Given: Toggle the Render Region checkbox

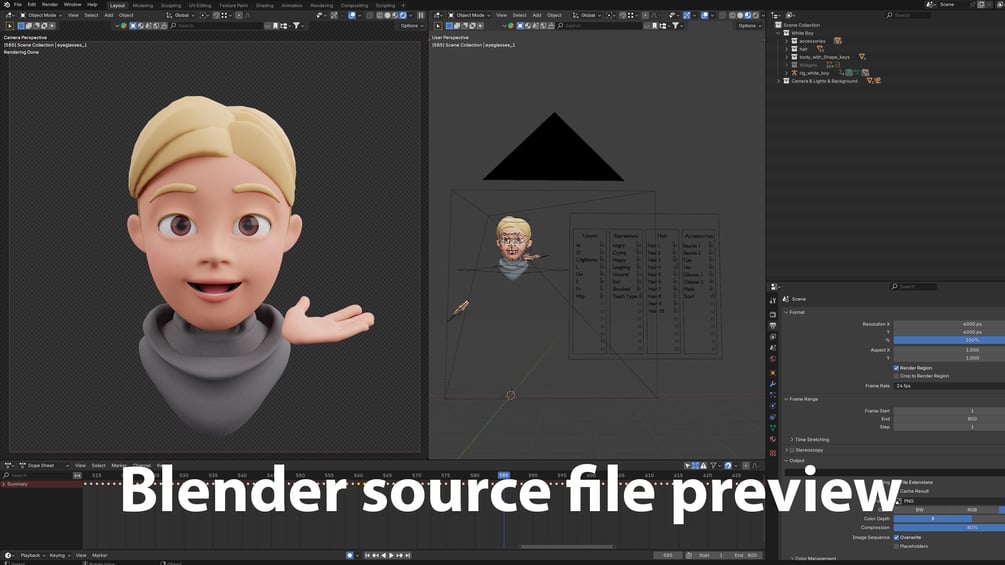Looking at the screenshot, I should [x=896, y=368].
